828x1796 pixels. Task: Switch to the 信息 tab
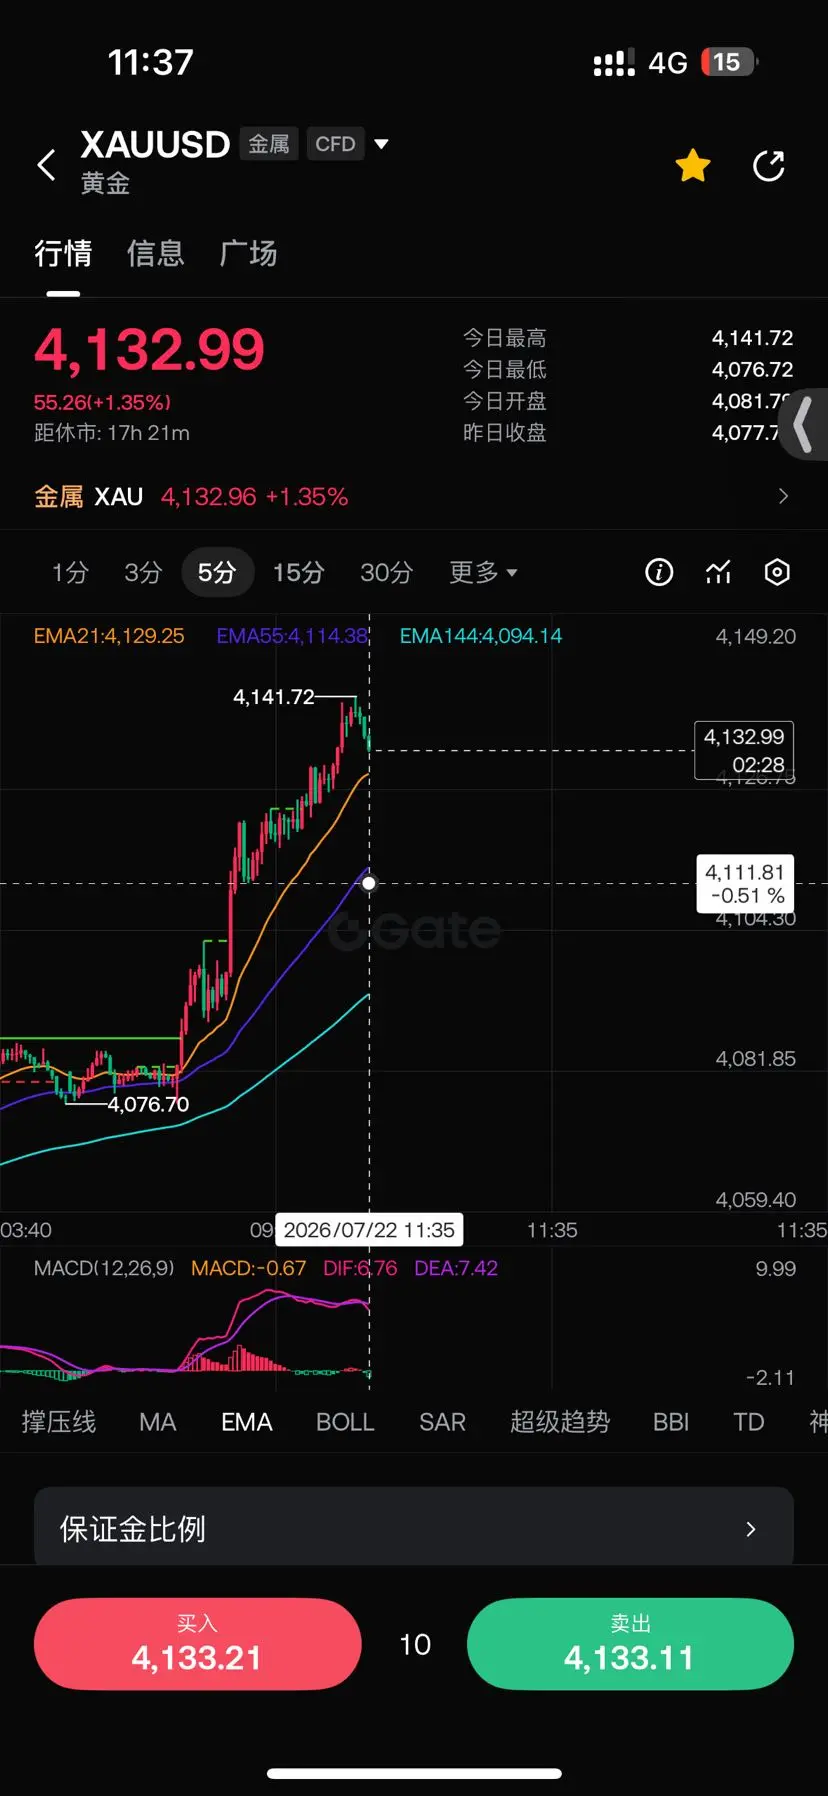155,253
